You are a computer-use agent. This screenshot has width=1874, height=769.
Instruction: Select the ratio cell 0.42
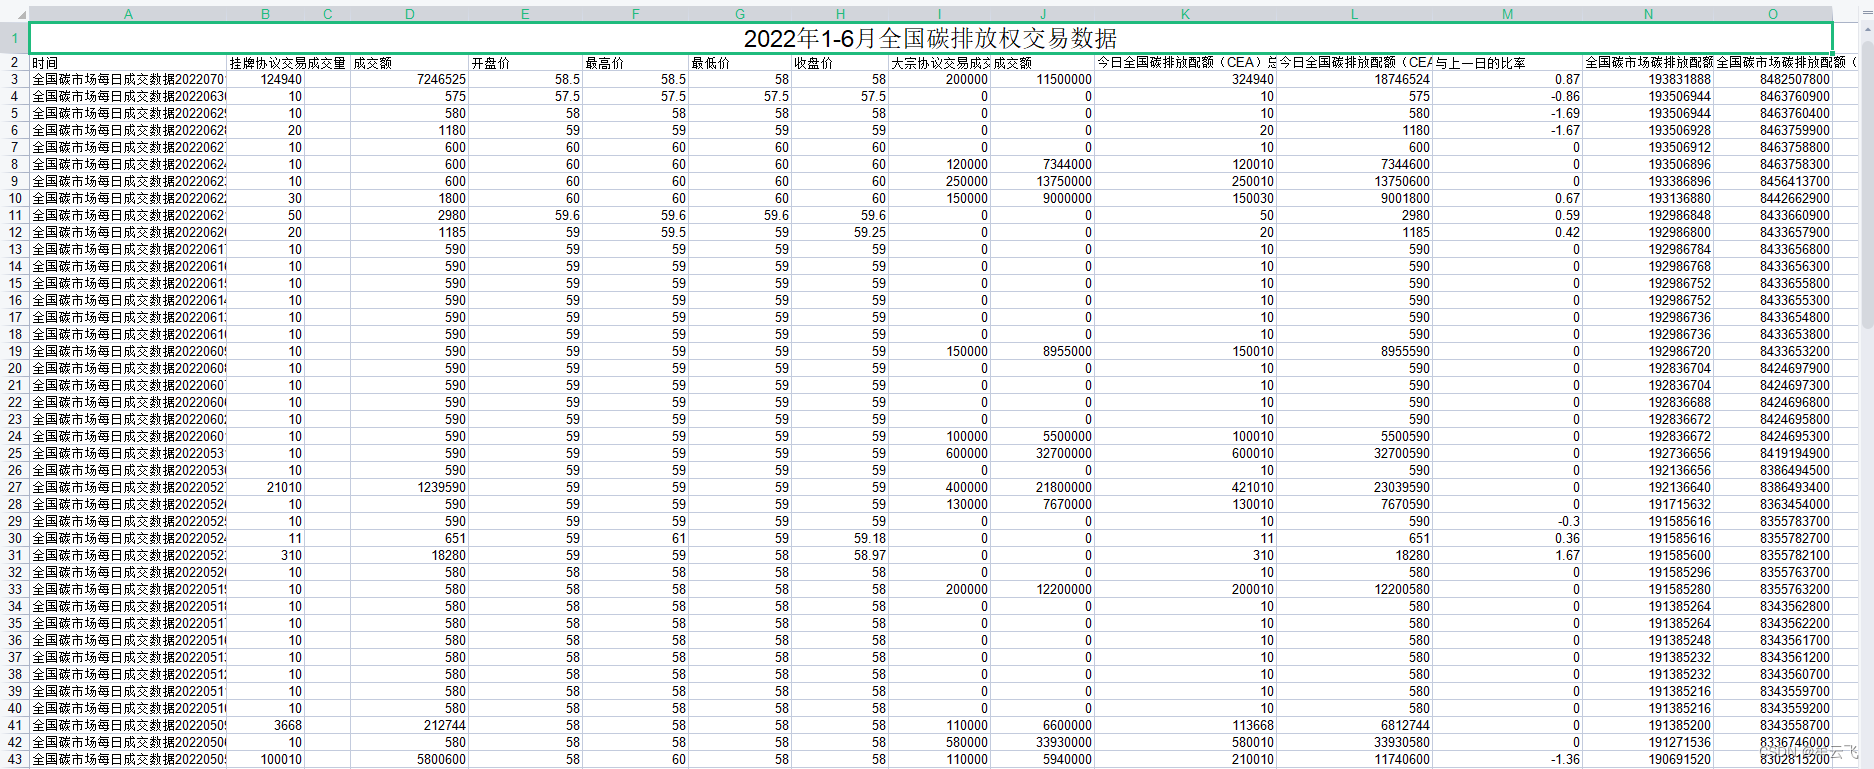tap(1507, 232)
